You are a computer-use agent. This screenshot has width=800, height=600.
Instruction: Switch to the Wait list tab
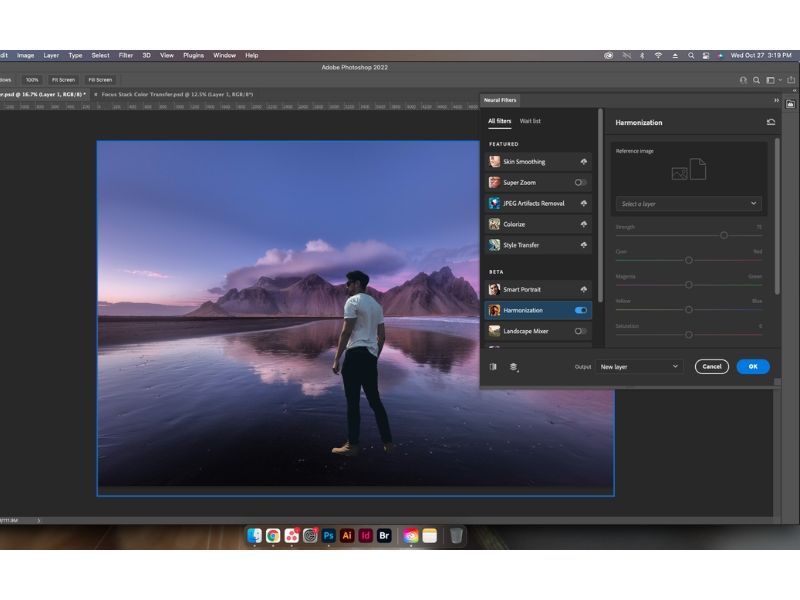[530, 120]
